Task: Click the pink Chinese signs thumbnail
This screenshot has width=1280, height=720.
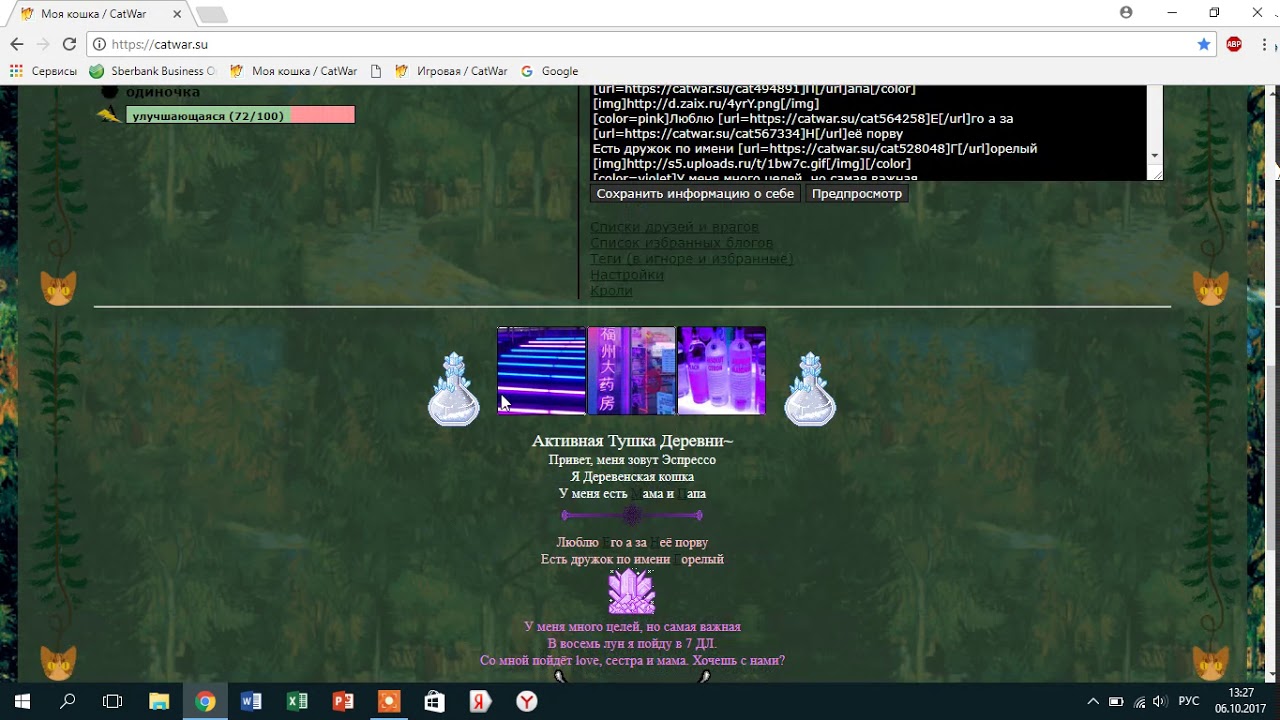Action: click(x=632, y=371)
